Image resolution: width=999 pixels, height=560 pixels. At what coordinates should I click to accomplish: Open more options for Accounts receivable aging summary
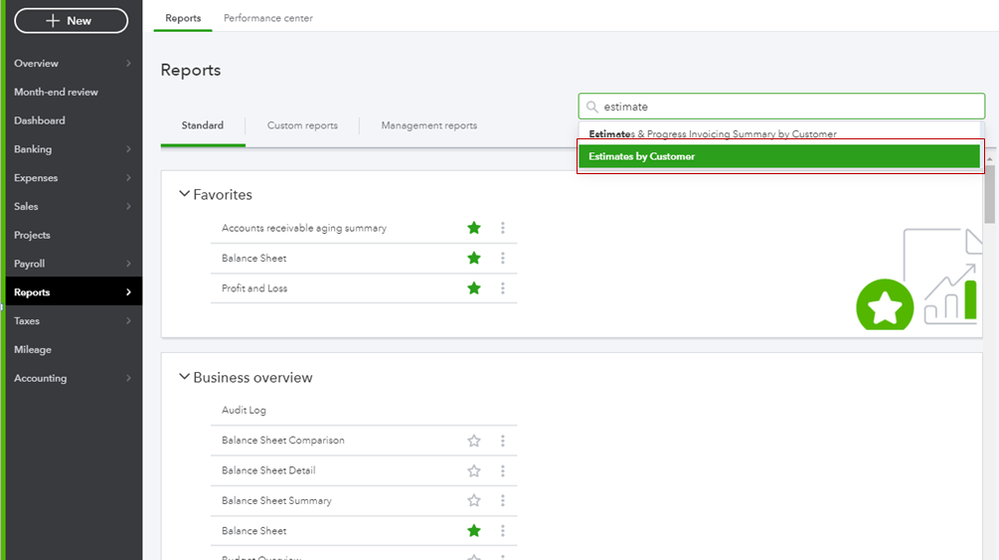[503, 228]
